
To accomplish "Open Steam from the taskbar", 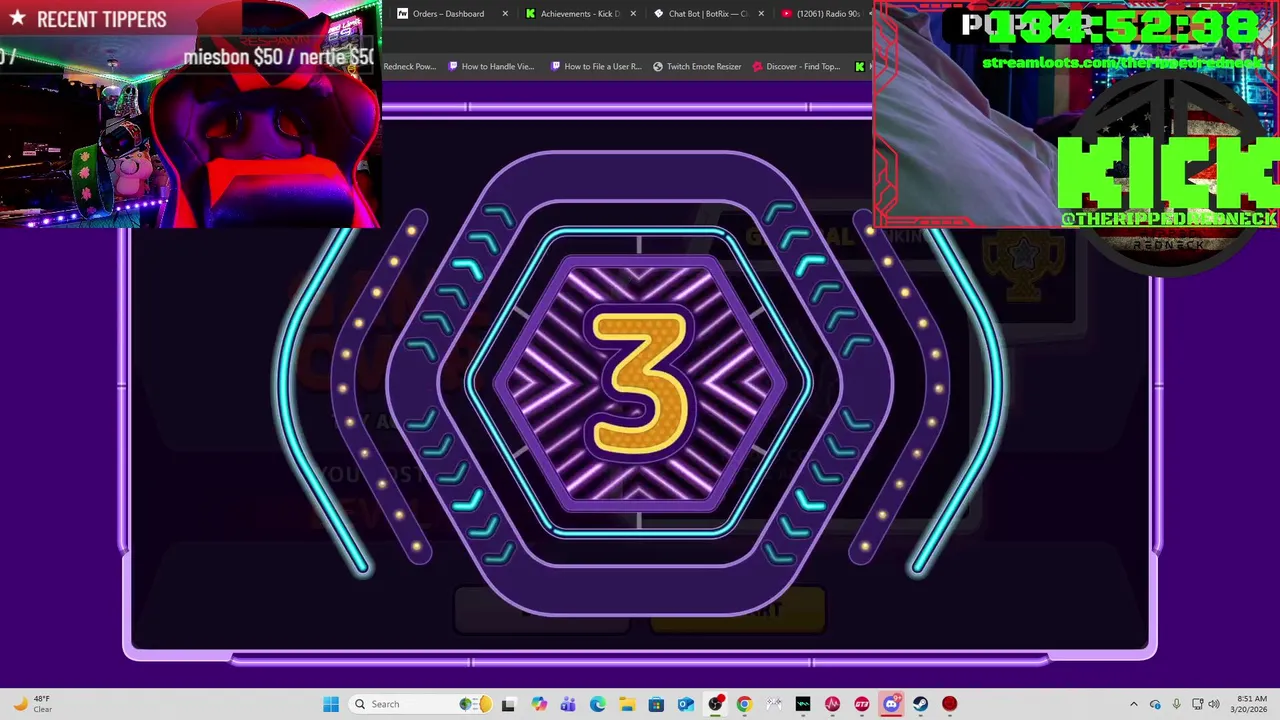I will 920,704.
